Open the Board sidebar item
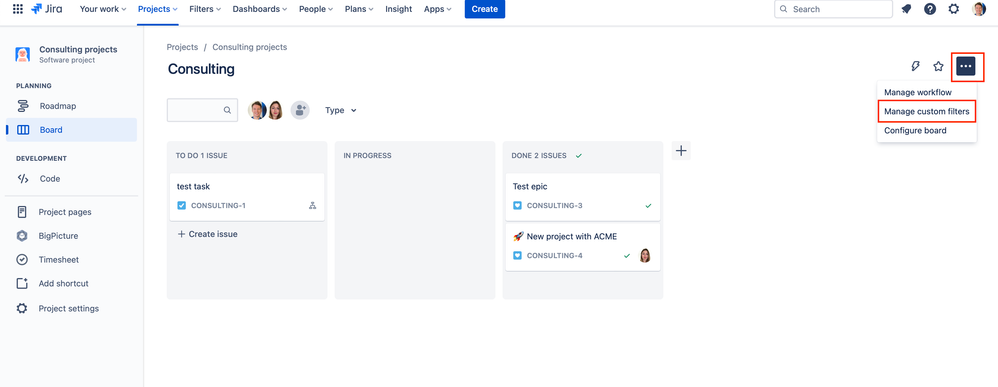The height and width of the screenshot is (387, 998). (x=71, y=130)
